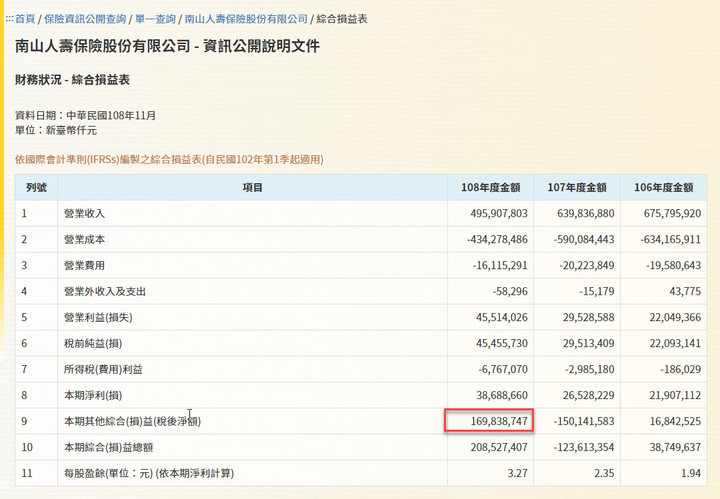
Task: Click the value 38,688,660
Action: [x=502, y=395]
